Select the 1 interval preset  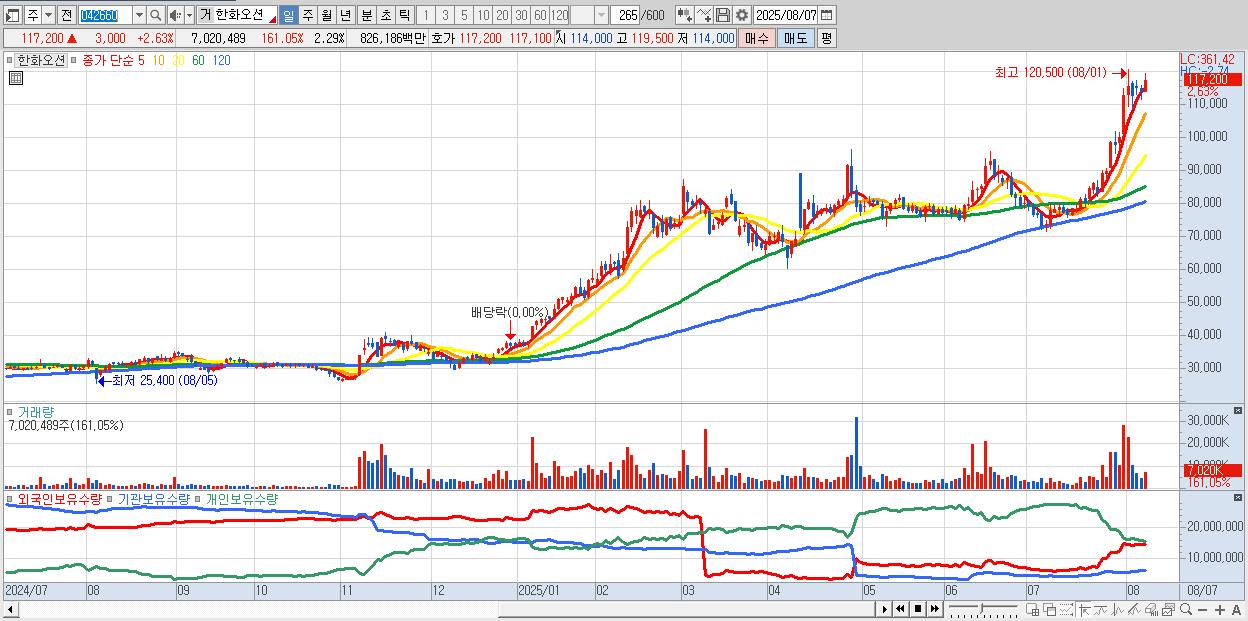[x=426, y=15]
